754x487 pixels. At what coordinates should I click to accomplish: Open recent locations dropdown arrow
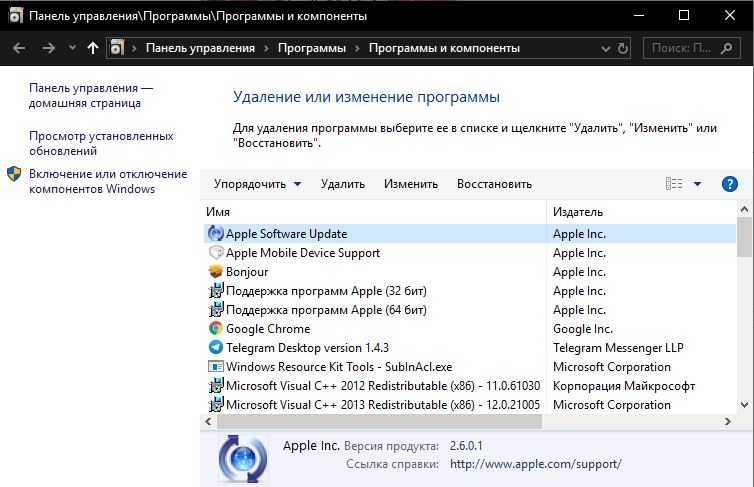pos(73,48)
